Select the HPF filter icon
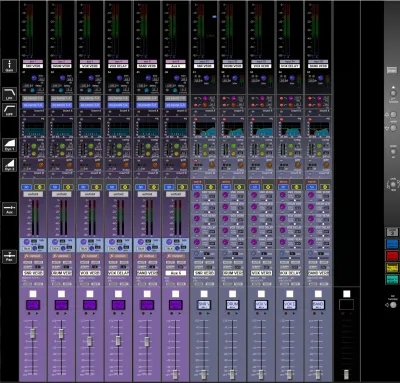The width and height of the screenshot is (400, 383). click(10, 110)
